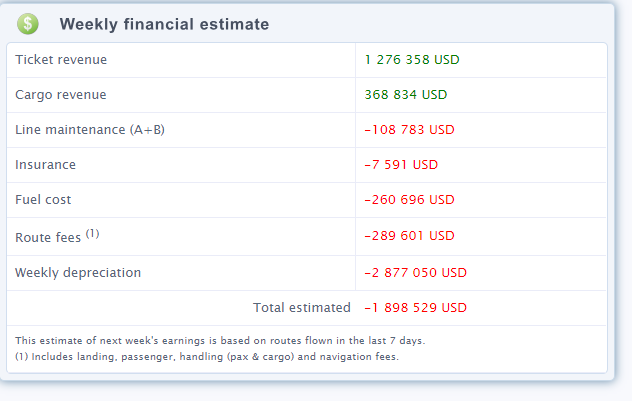Click the fuel cost value -260 696 USD
The image size is (632, 401).
pyautogui.click(x=409, y=200)
